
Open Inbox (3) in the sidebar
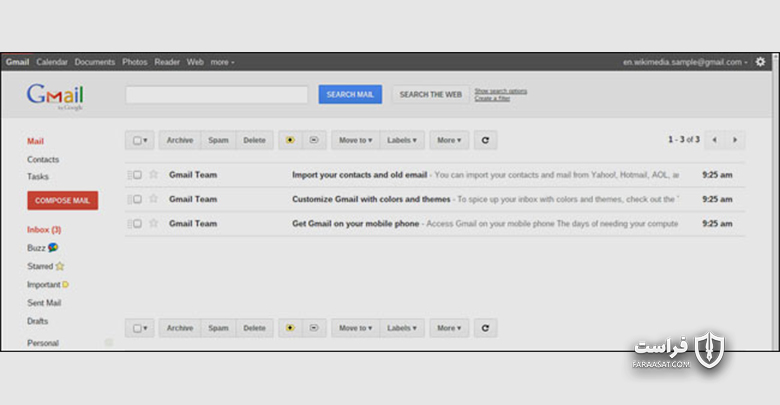pos(44,229)
